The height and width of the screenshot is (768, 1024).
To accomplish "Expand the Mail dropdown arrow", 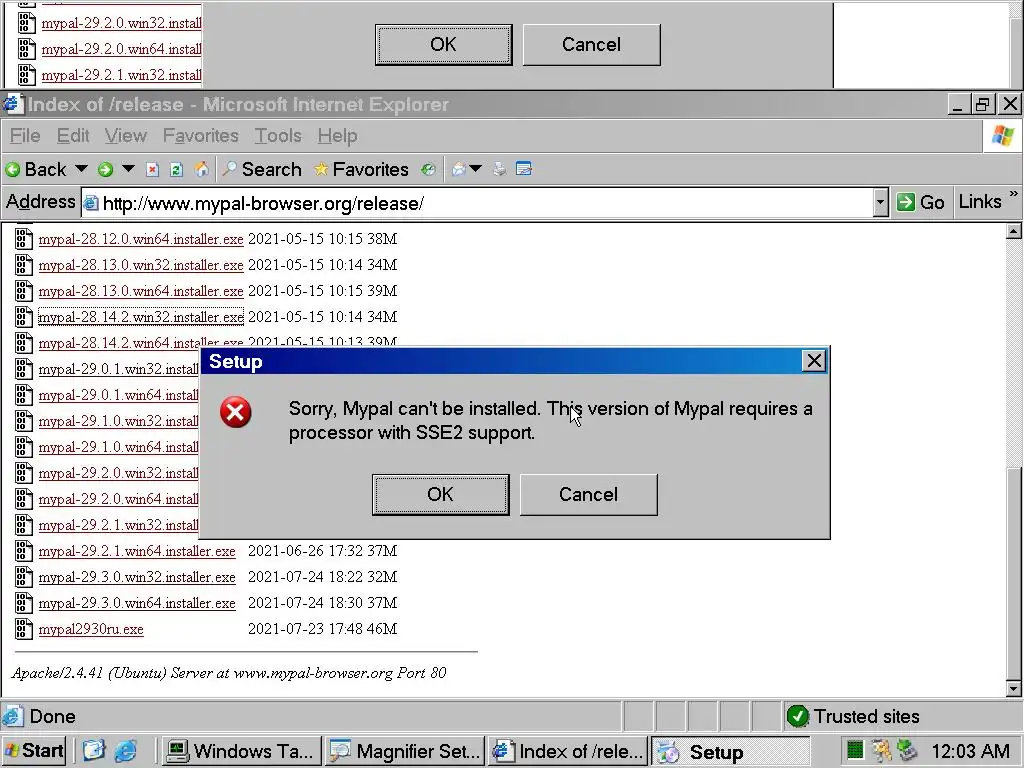I will click(476, 168).
